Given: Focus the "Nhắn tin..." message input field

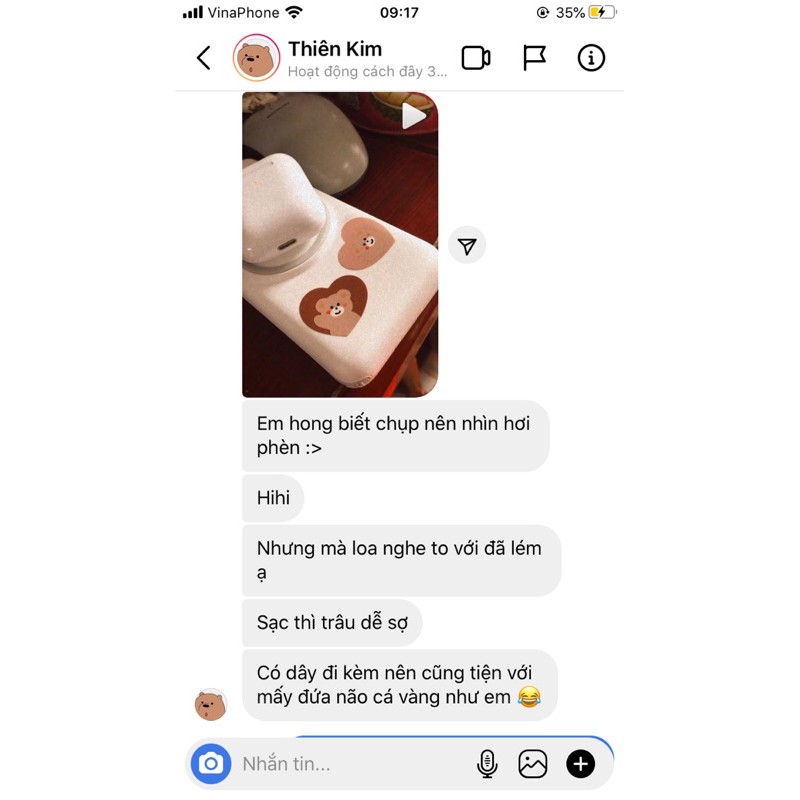Looking at the screenshot, I should point(352,764).
